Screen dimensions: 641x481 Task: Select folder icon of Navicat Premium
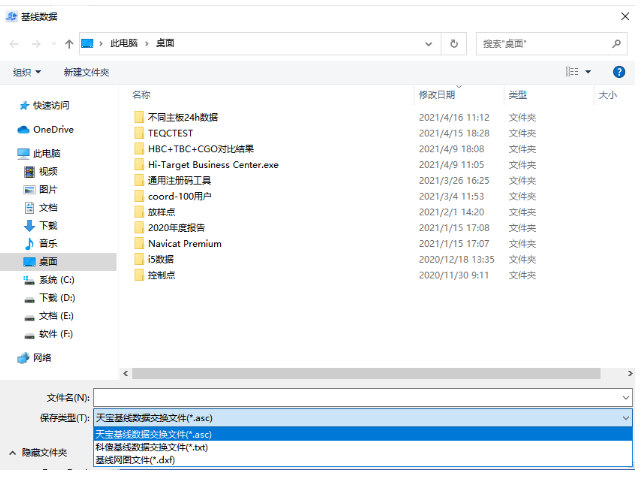tap(139, 244)
